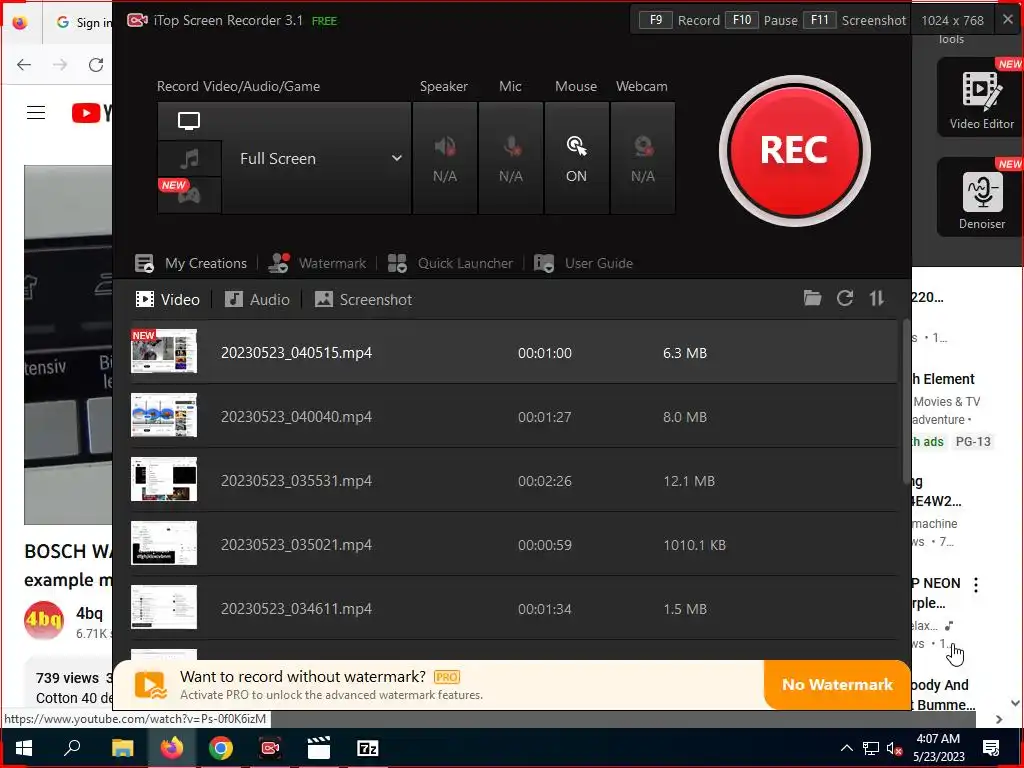This screenshot has height=768, width=1024.
Task: Open Quick Launcher menu
Action: click(x=450, y=263)
